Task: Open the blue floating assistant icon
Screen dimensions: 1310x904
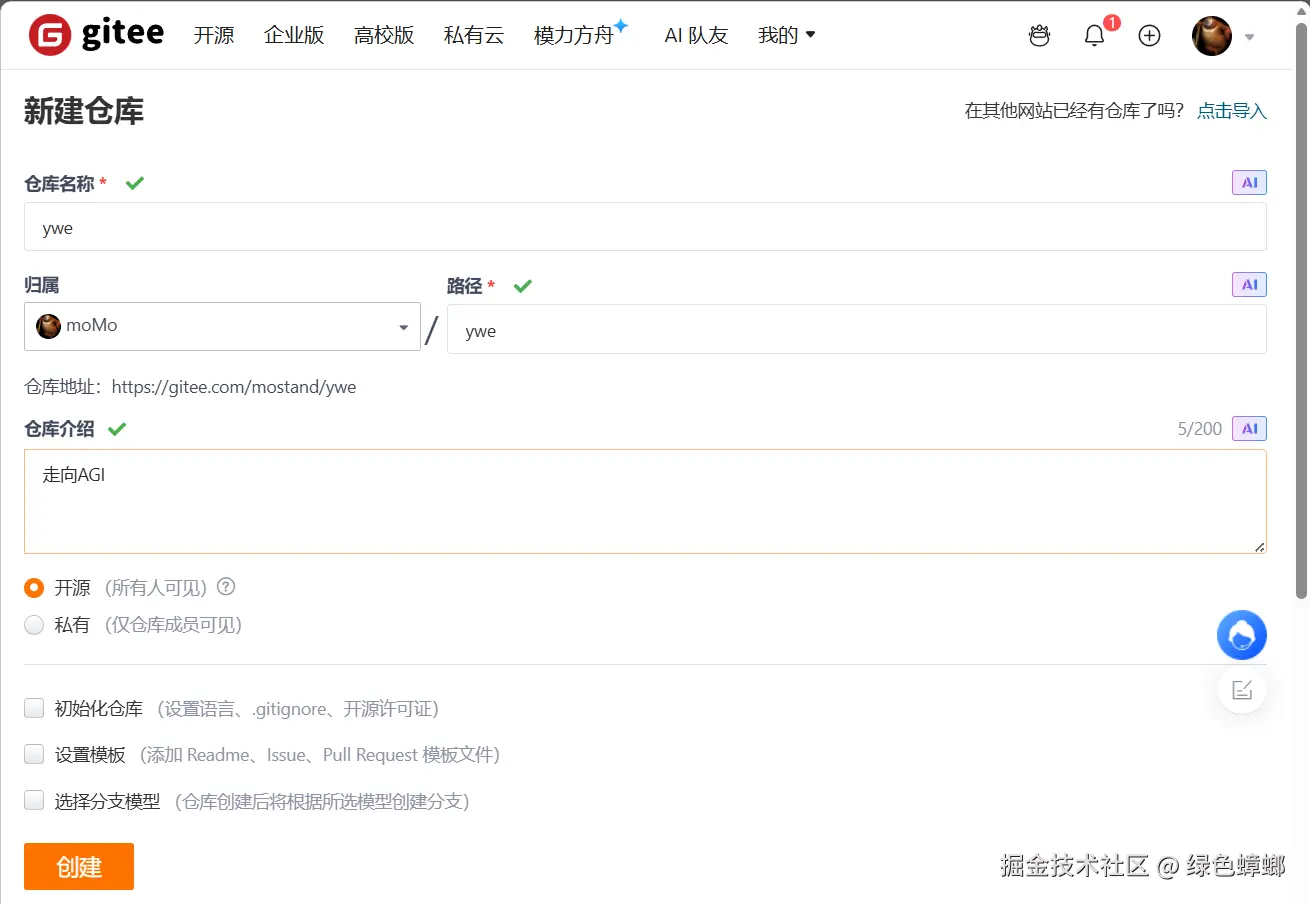Action: pos(1242,635)
